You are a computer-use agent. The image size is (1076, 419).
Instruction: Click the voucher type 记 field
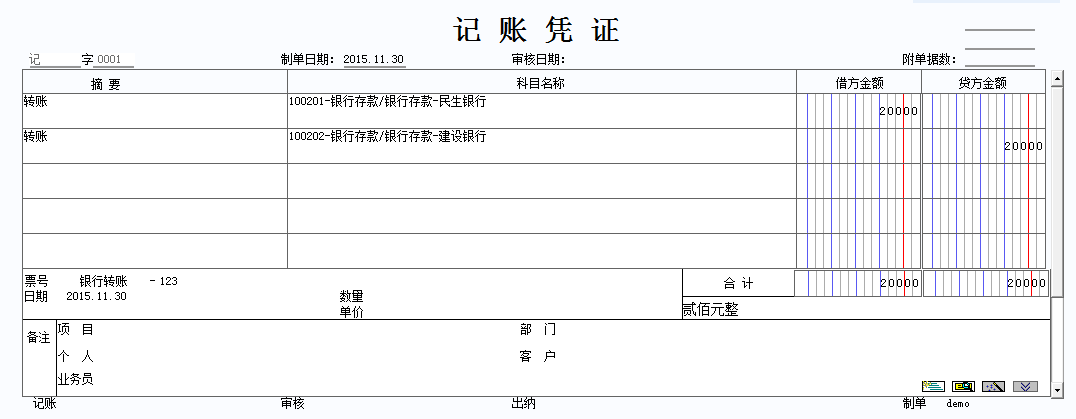coord(54,60)
